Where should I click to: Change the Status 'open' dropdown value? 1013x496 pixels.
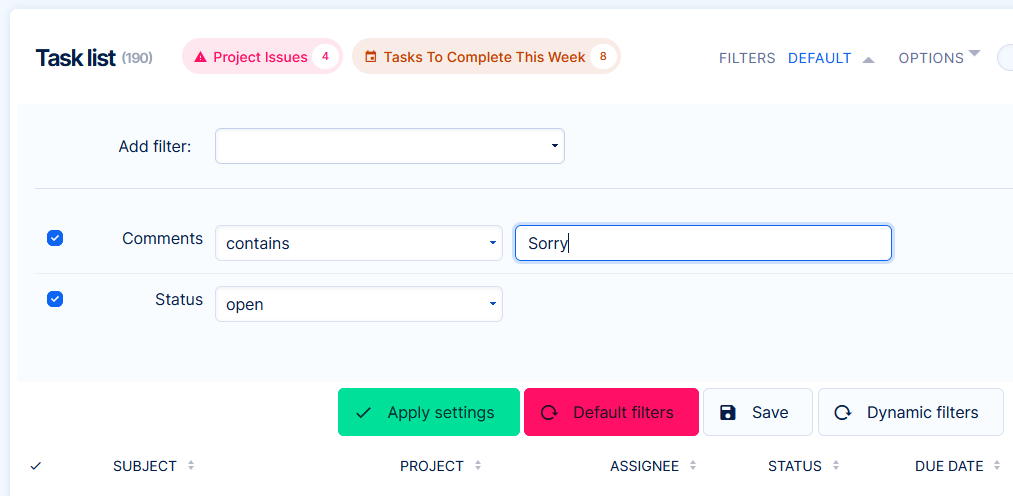pyautogui.click(x=358, y=304)
